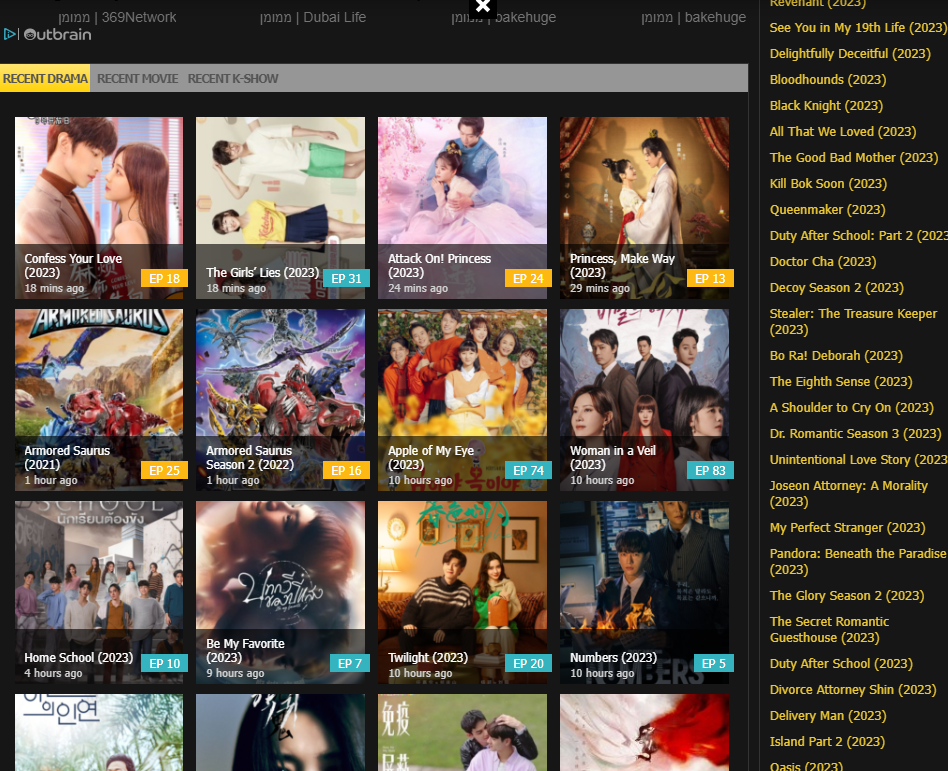Open the Dubai Life sponsored ad link
This screenshot has width=948, height=771.
pos(313,18)
